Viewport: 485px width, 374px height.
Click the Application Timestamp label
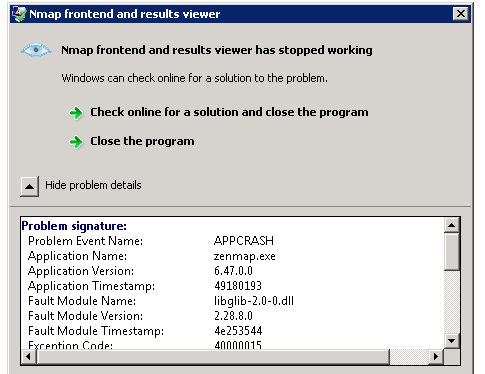click(x=91, y=286)
